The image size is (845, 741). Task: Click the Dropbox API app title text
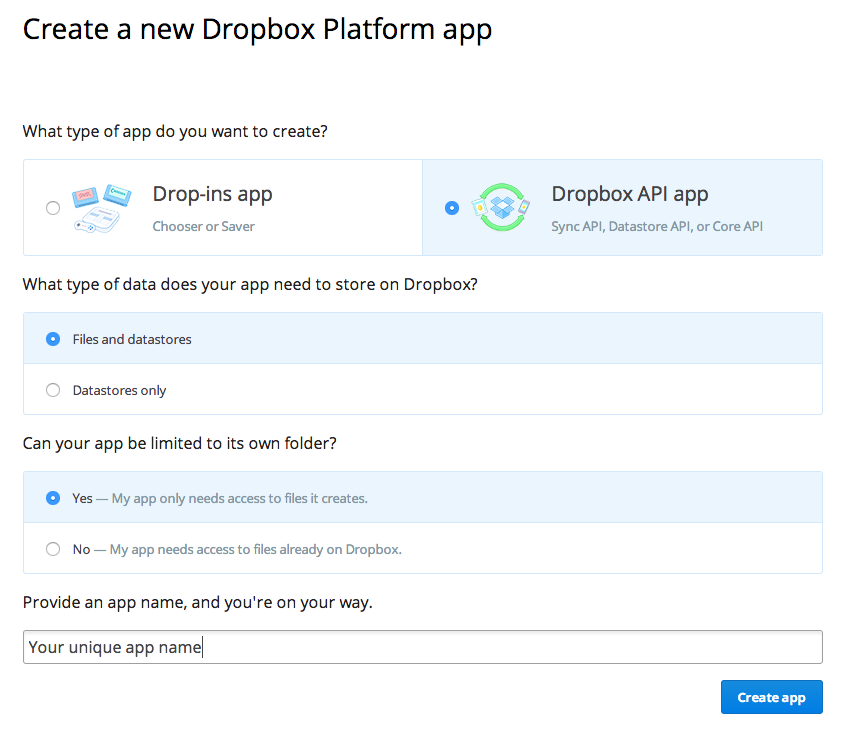point(629,194)
